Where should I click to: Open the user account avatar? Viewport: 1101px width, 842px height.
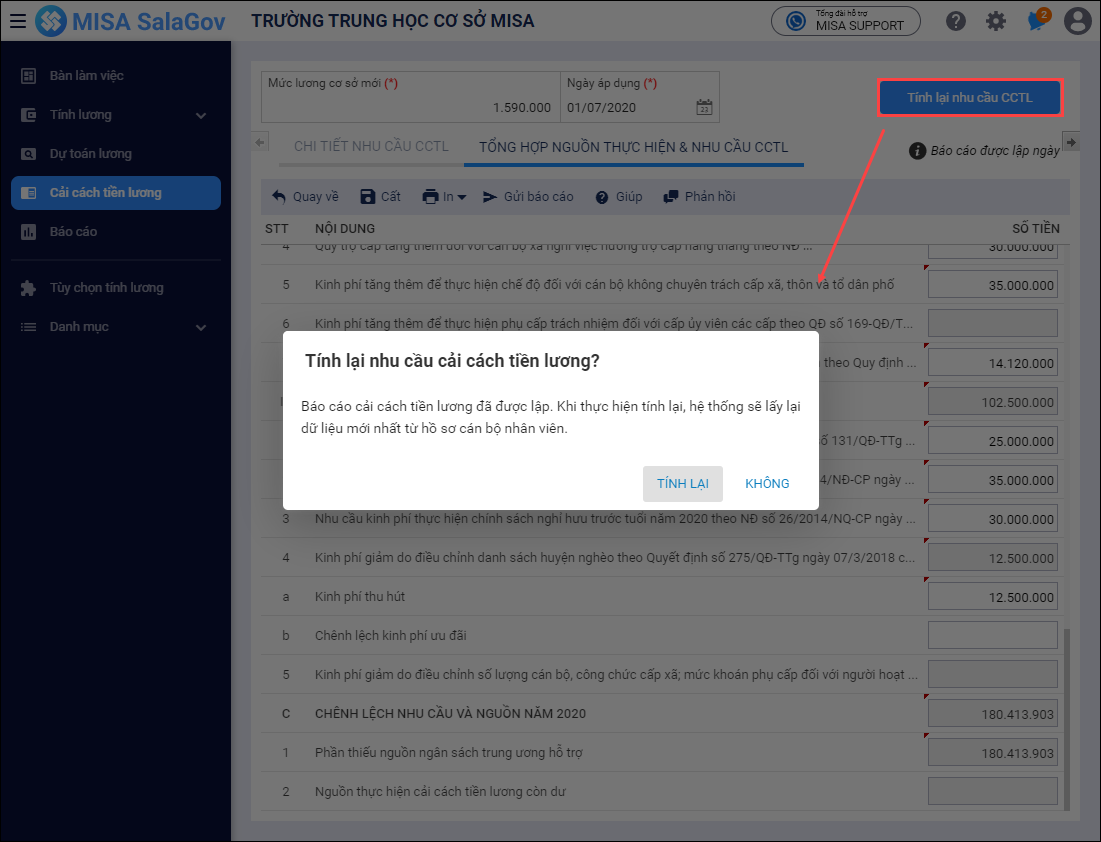(1077, 21)
